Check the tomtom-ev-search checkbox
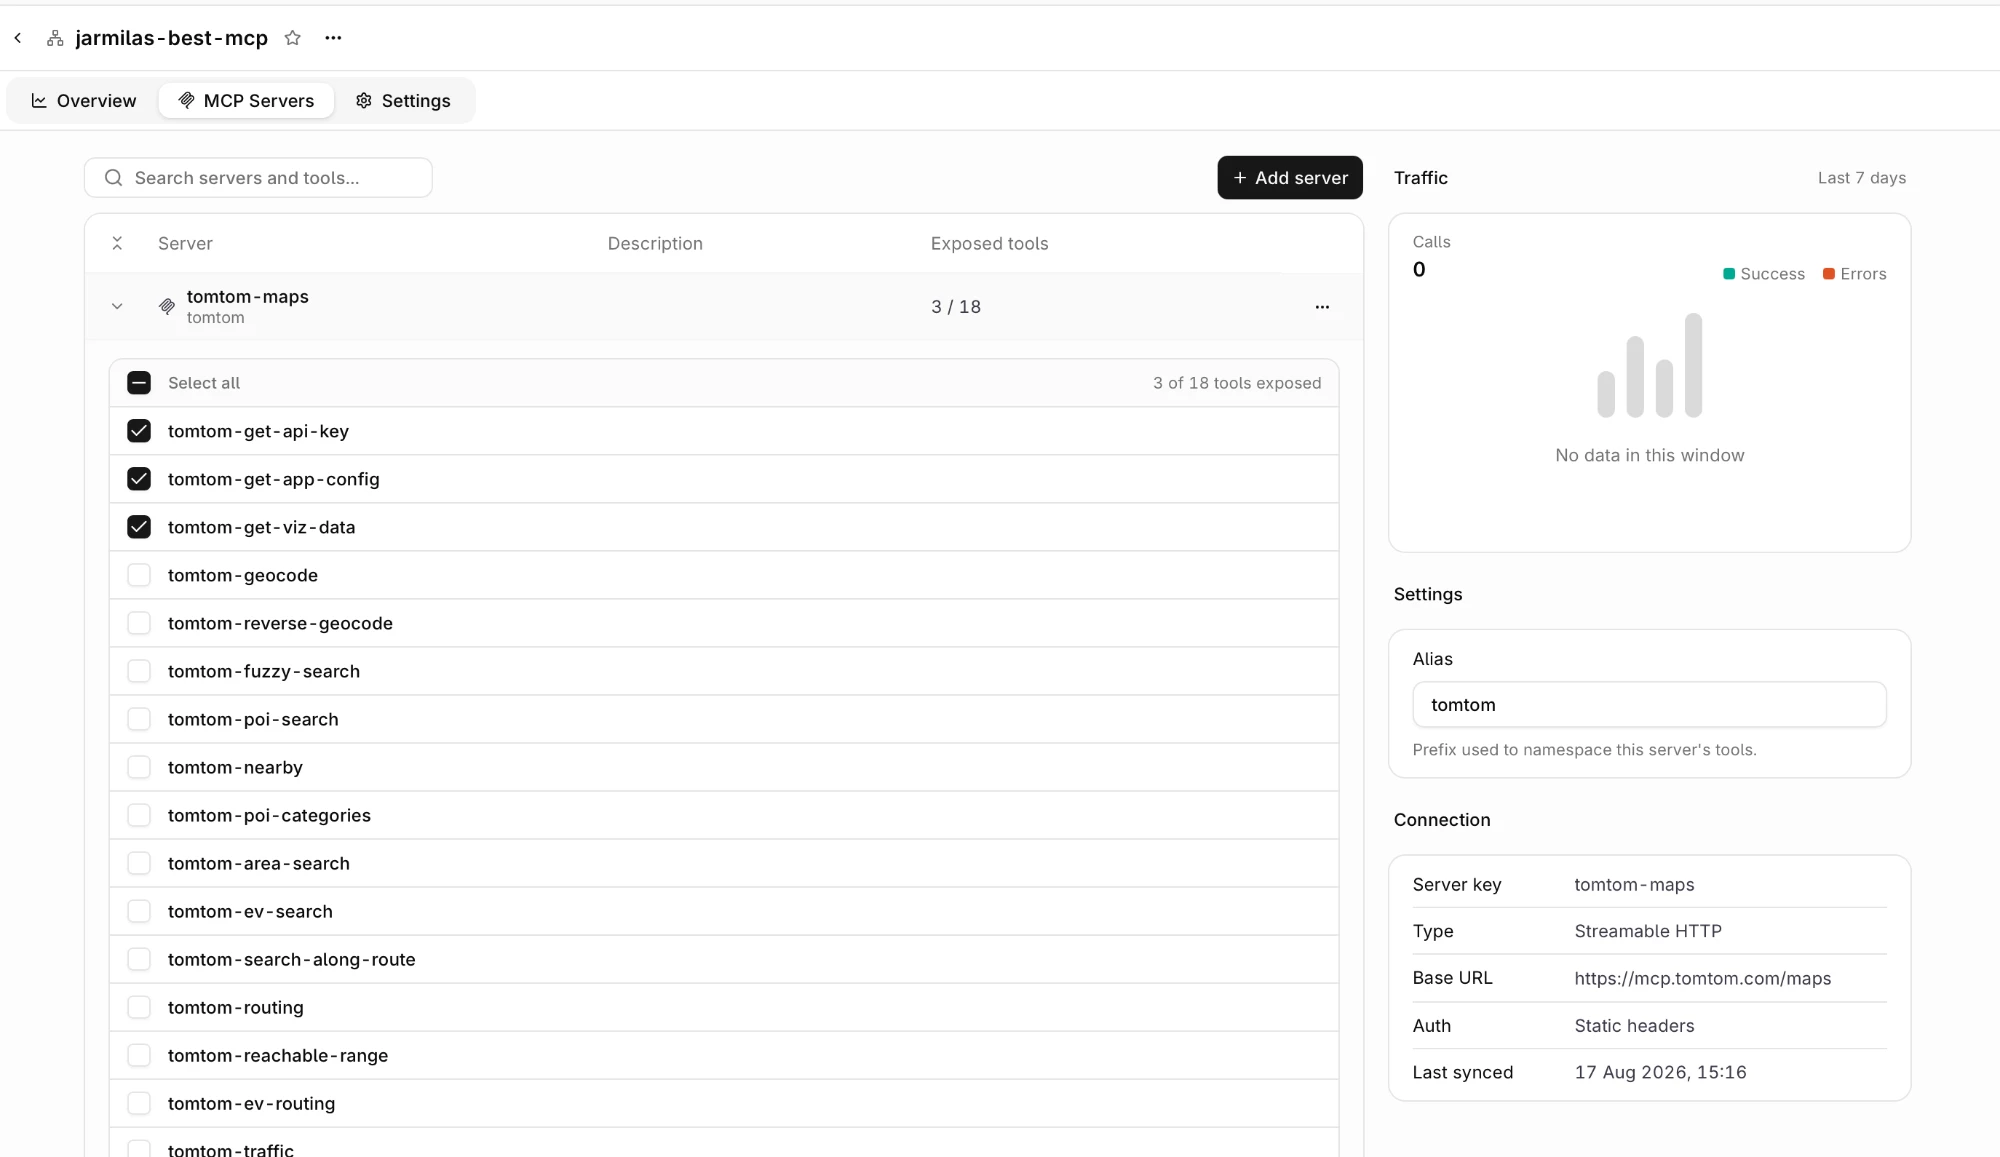 (x=139, y=911)
